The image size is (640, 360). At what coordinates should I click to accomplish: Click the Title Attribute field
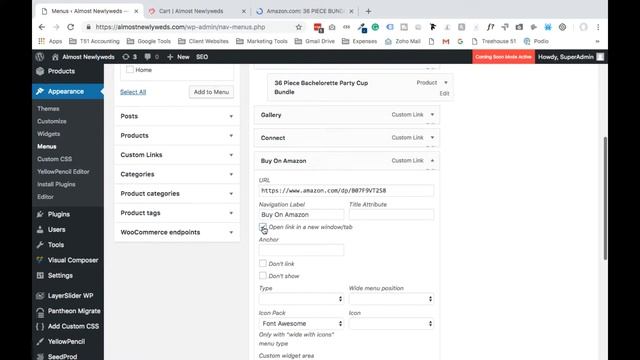391,215
